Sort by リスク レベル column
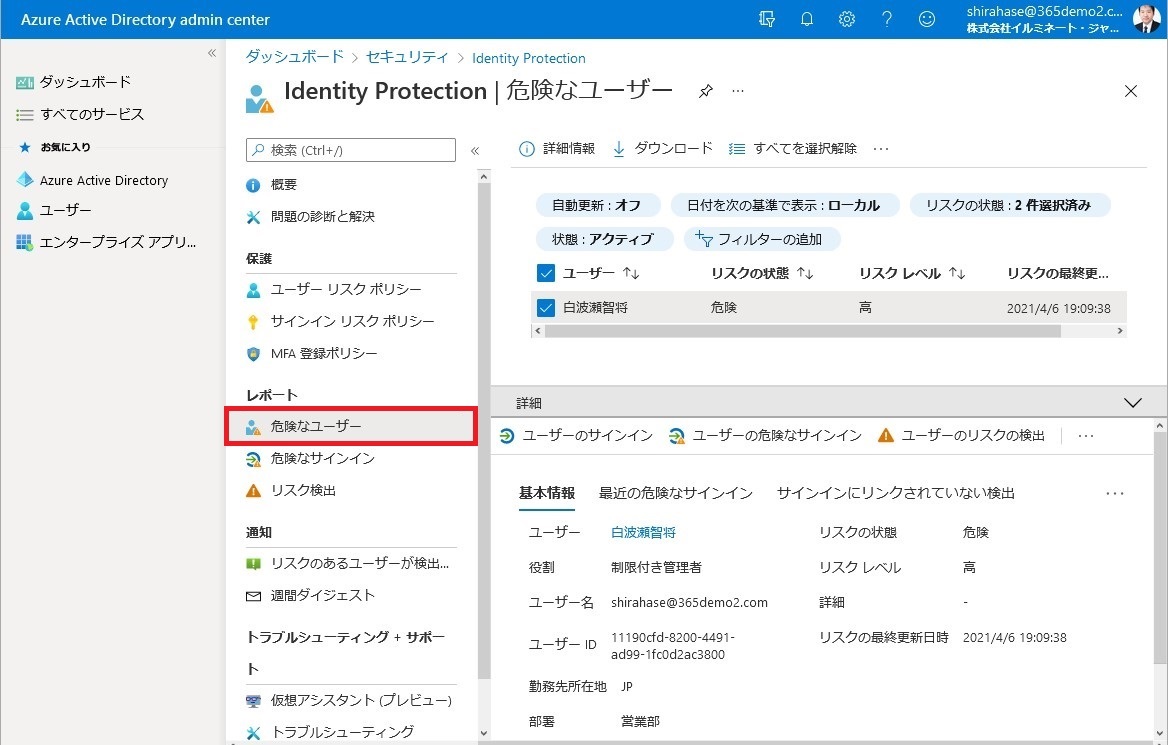 click(912, 273)
